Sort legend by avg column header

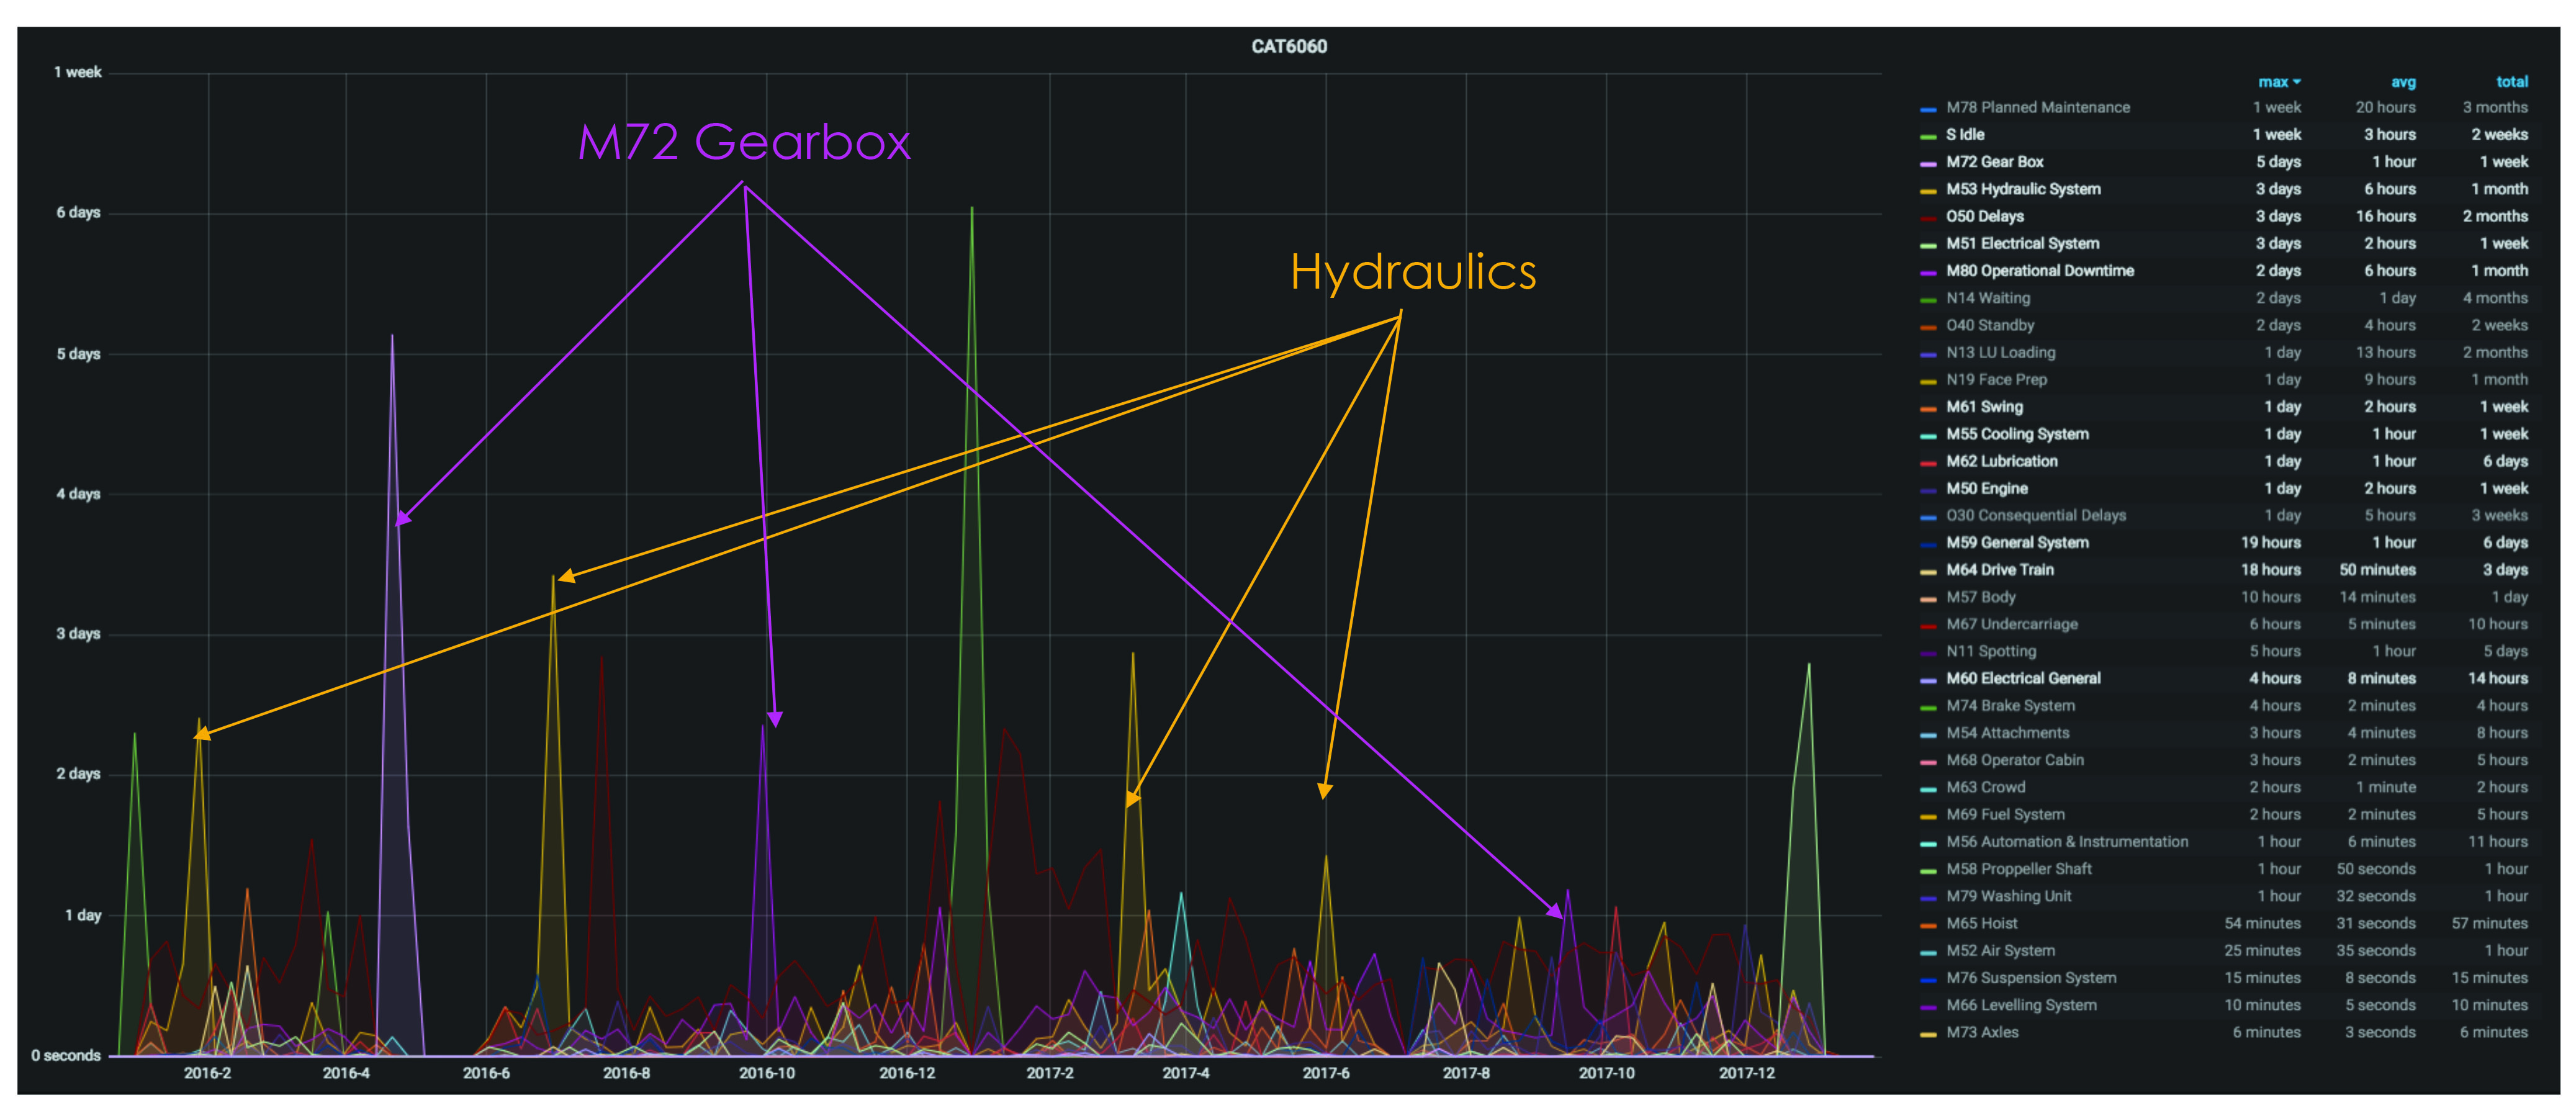click(2403, 82)
